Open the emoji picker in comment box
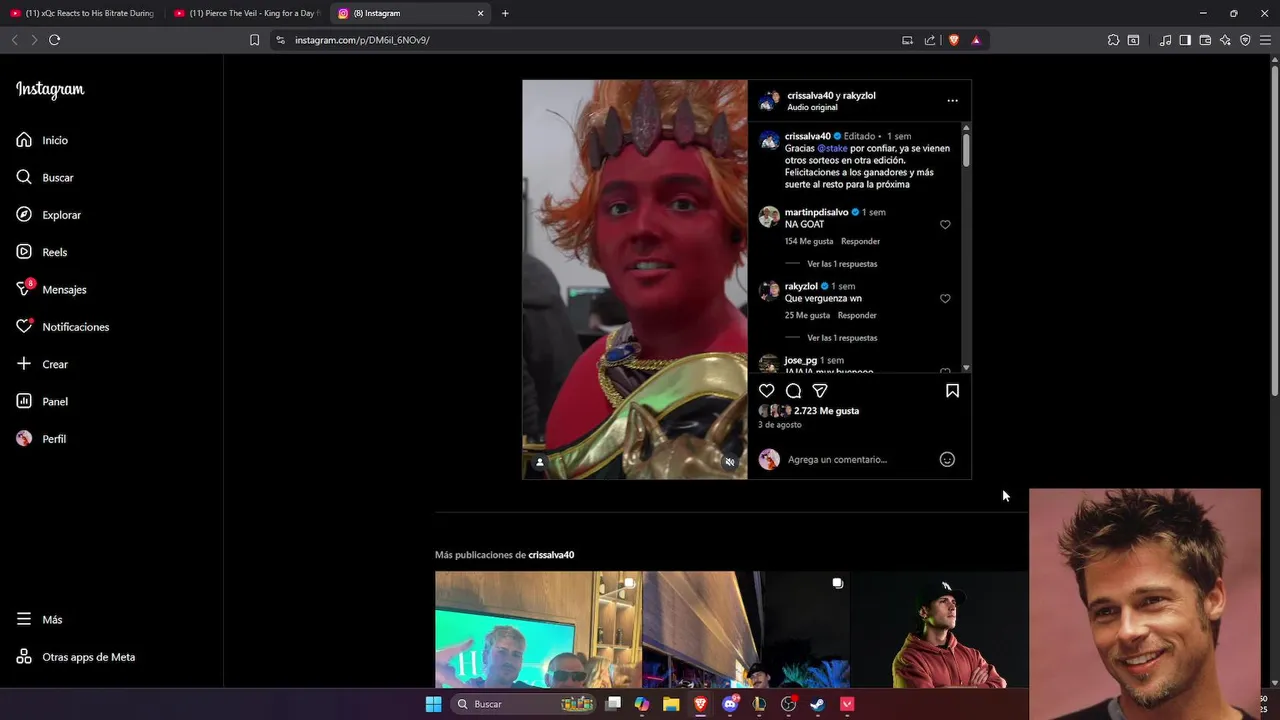The image size is (1280, 720). pyautogui.click(x=947, y=459)
